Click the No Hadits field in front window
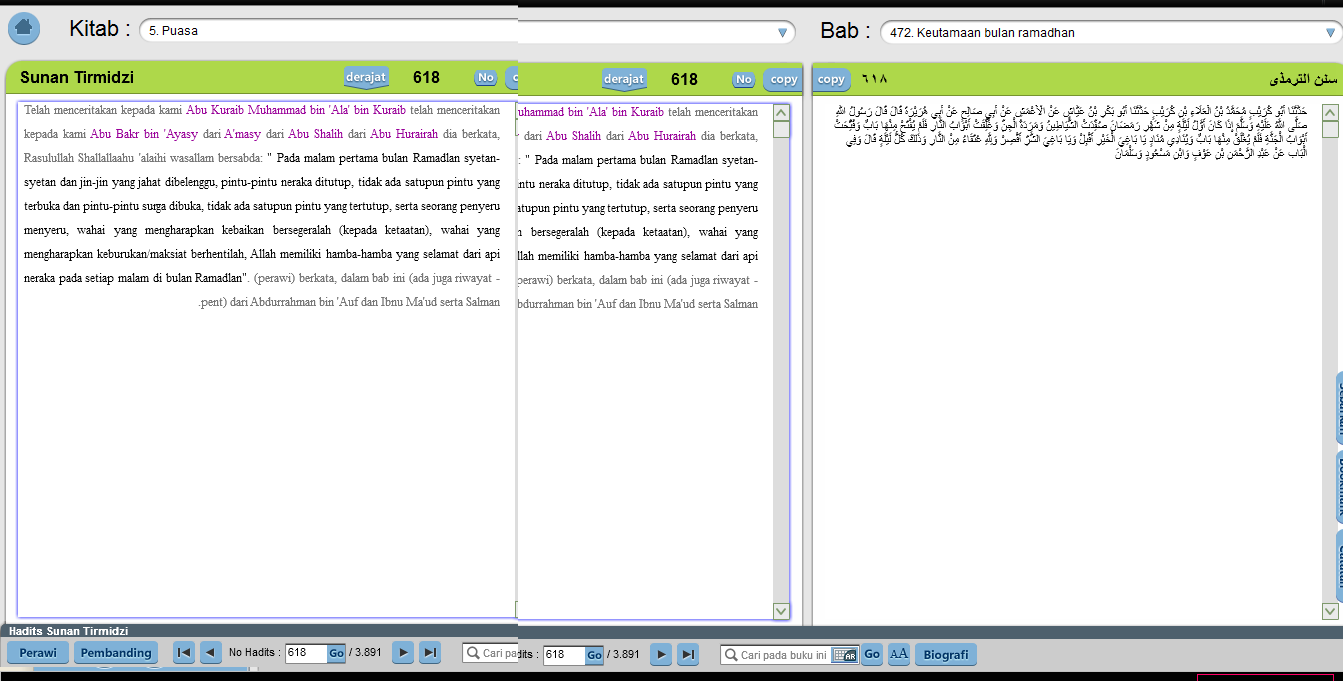Screen dimensions: 1343x681 [x=306, y=653]
